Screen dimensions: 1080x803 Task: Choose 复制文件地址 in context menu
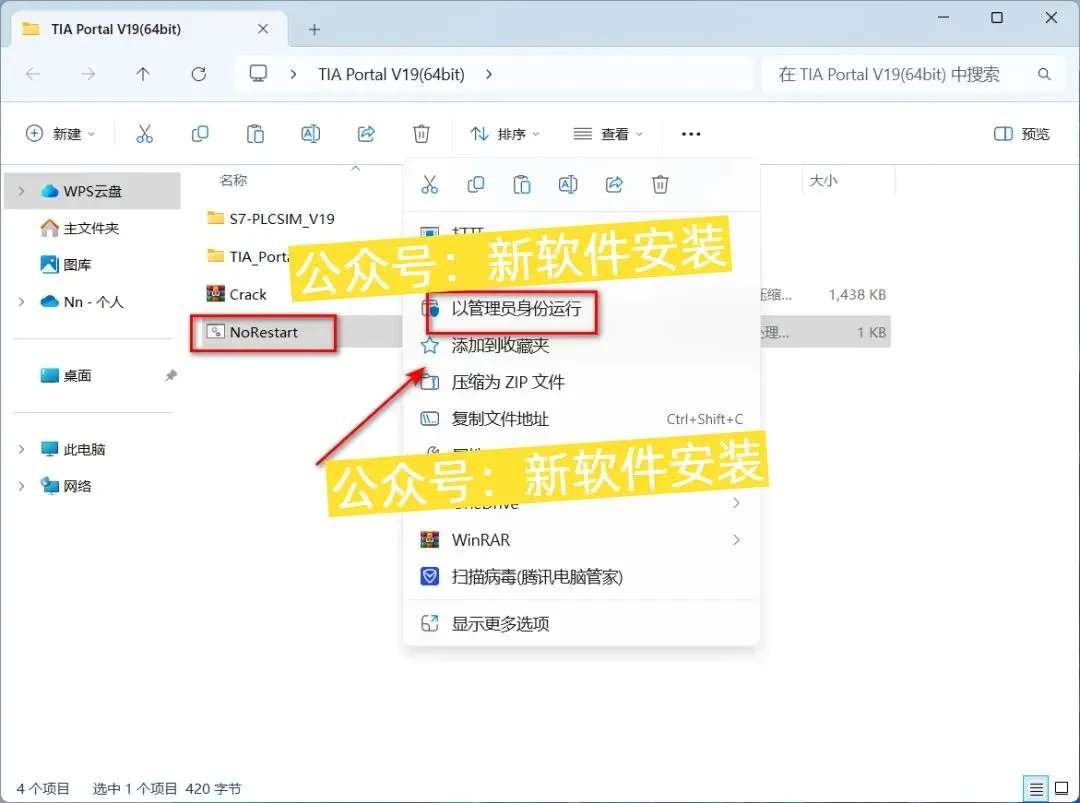582,419
